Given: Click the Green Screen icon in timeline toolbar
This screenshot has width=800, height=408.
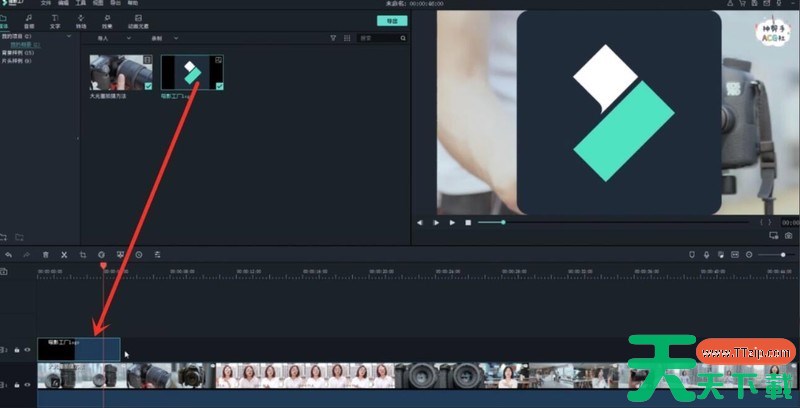Looking at the screenshot, I should [120, 254].
